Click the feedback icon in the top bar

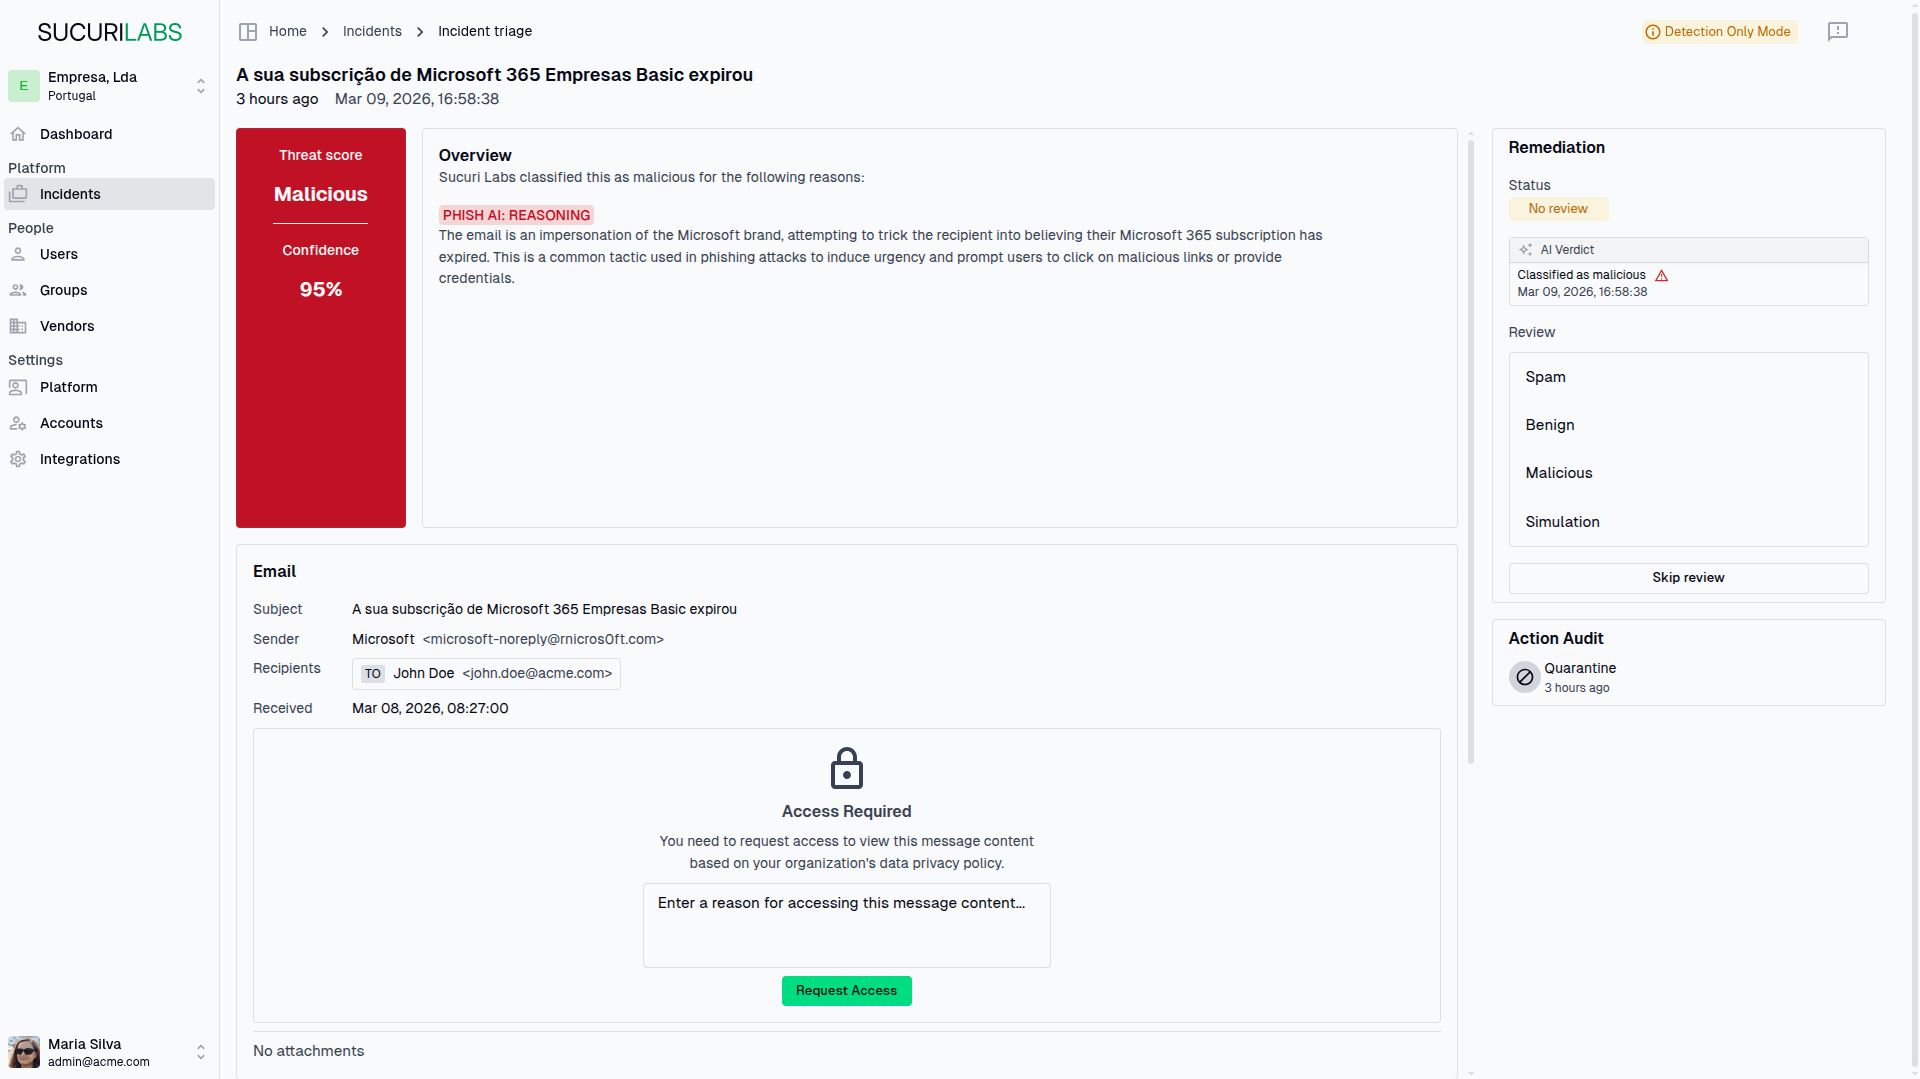pyautogui.click(x=1839, y=31)
